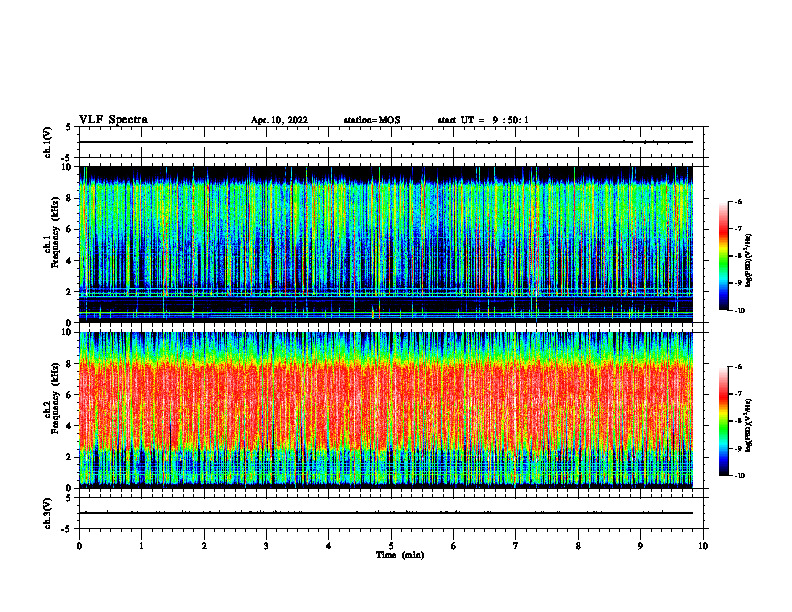Screen dimensions: 792x612
Task: Click the color bar beside ch.2 spectrogram
Action: point(724,421)
